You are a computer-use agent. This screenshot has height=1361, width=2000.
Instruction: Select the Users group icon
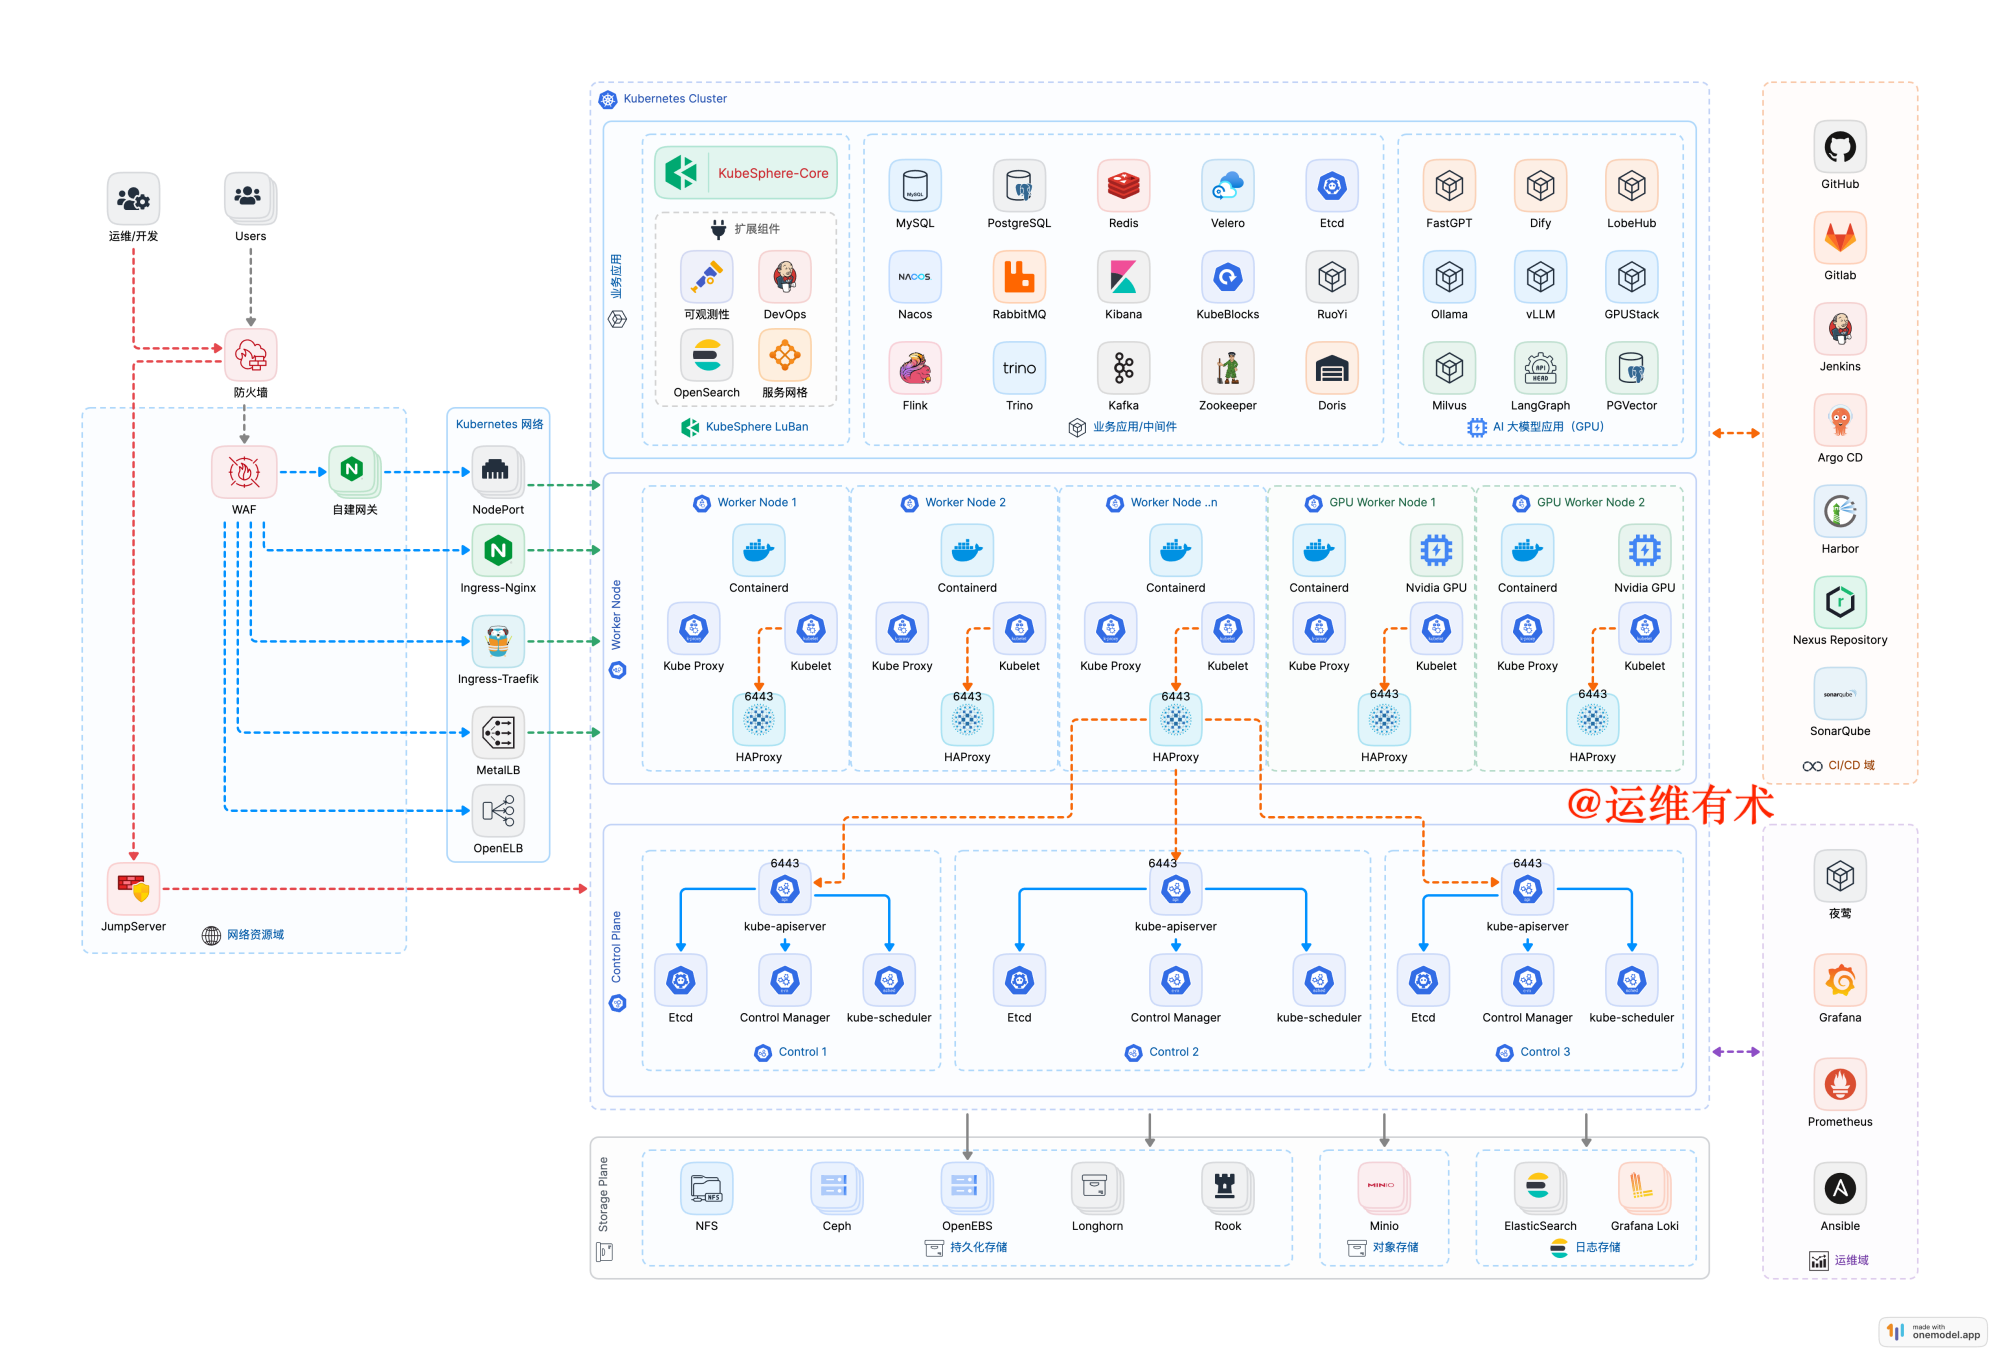[250, 199]
